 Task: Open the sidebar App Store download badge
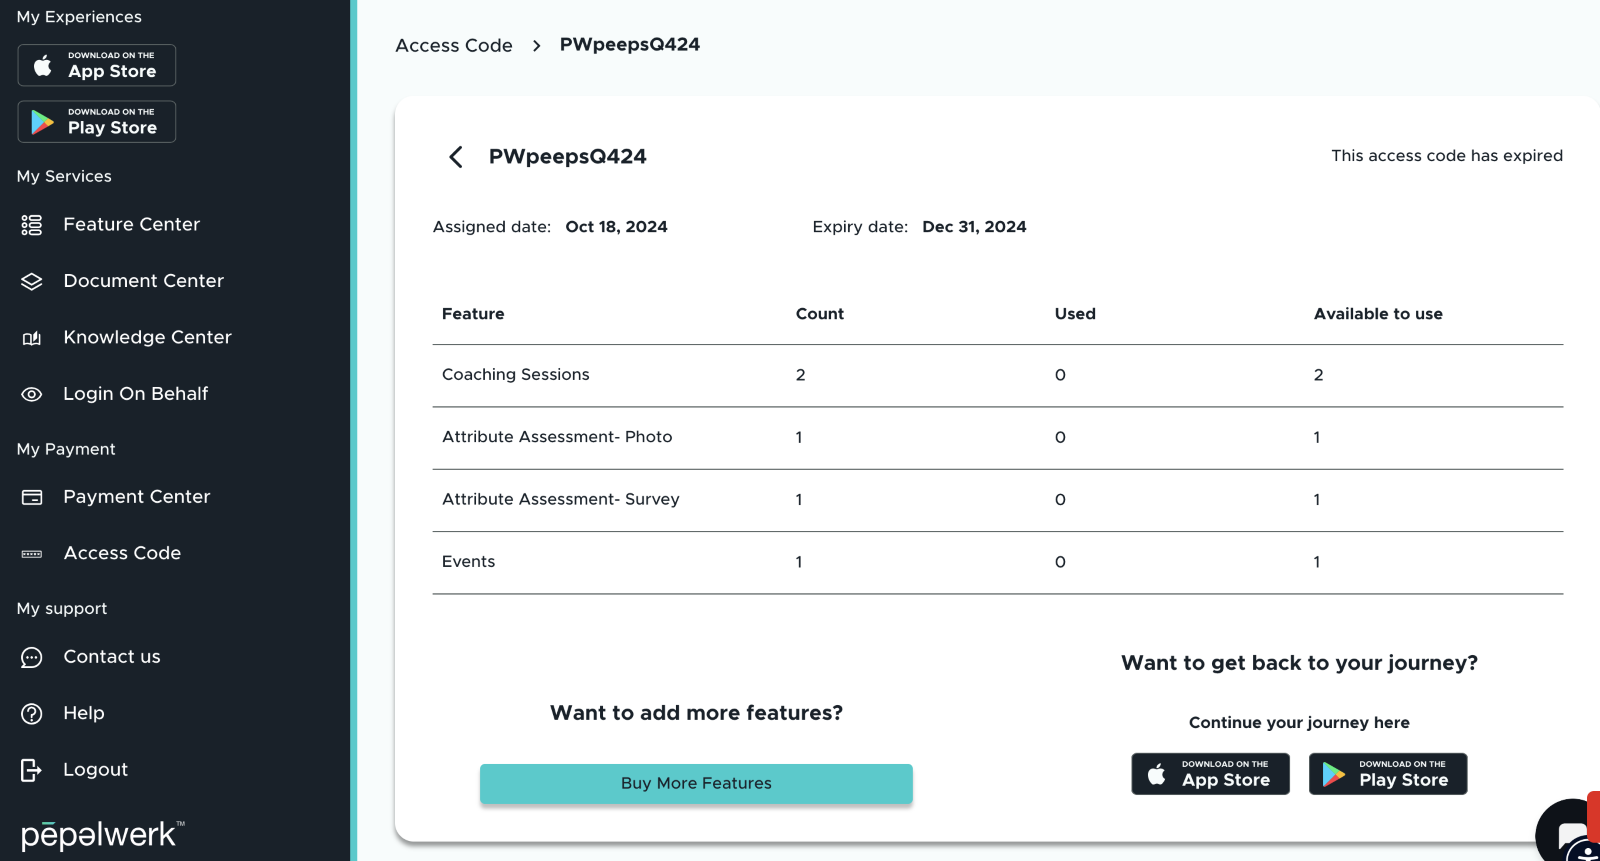coord(97,65)
